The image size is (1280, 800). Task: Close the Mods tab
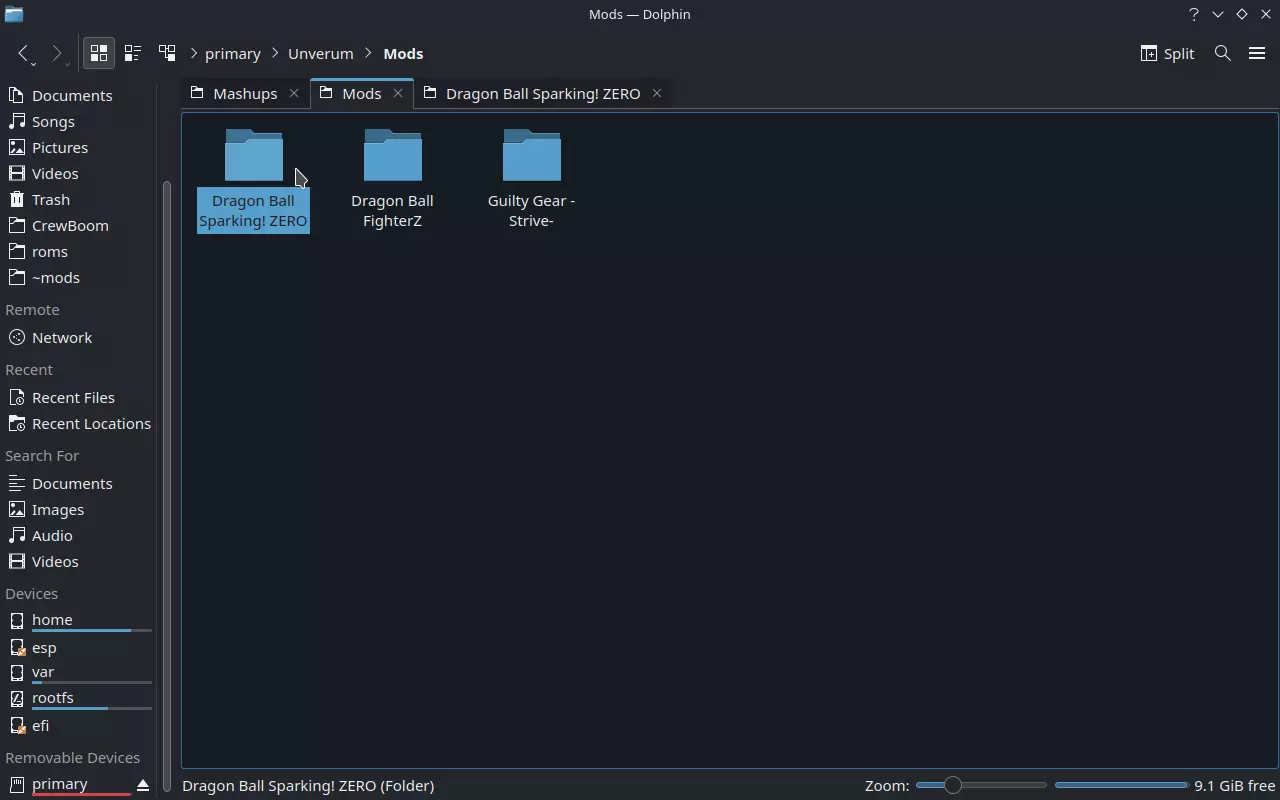(x=398, y=93)
